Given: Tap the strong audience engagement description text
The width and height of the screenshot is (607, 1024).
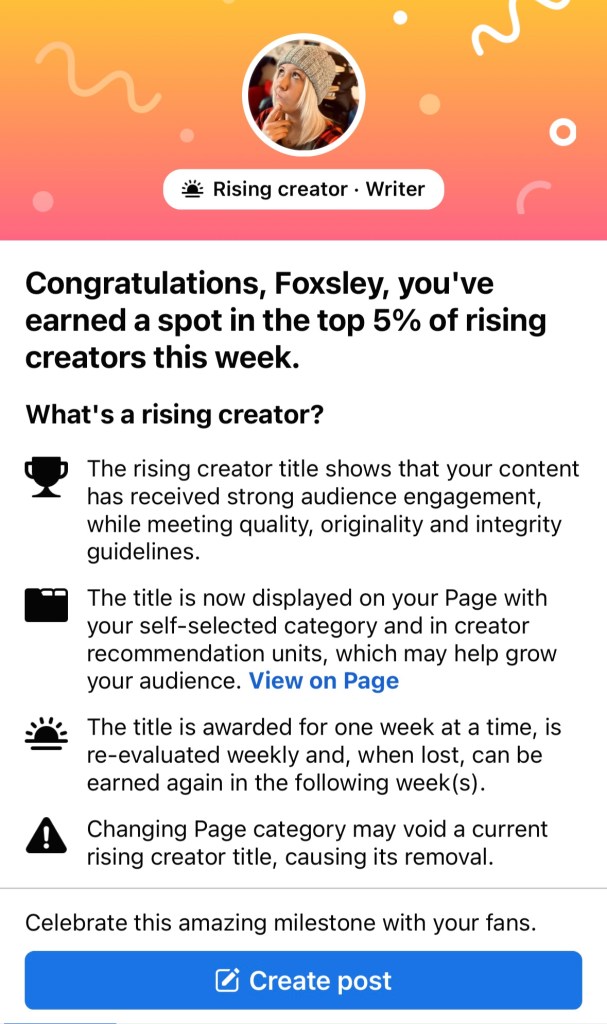Looking at the screenshot, I should [332, 510].
